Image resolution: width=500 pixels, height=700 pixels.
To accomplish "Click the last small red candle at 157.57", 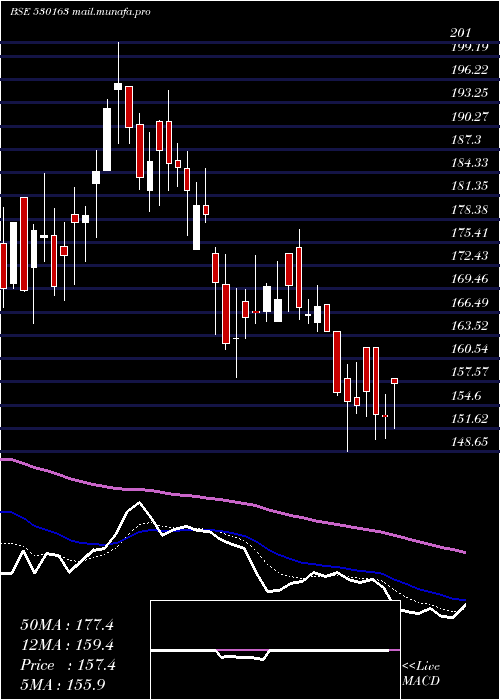I will click(x=395, y=381).
